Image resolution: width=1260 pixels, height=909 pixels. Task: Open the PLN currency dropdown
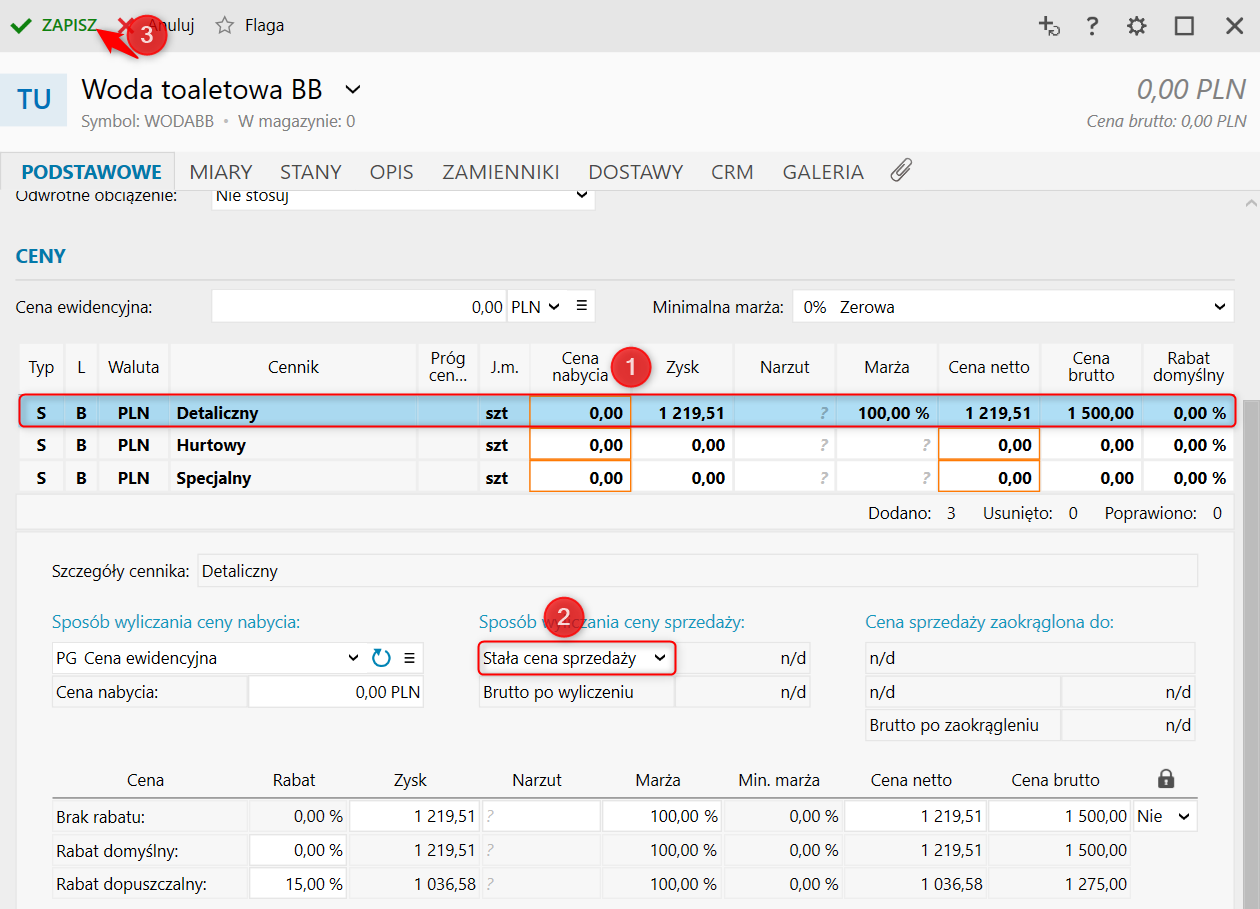click(x=537, y=307)
